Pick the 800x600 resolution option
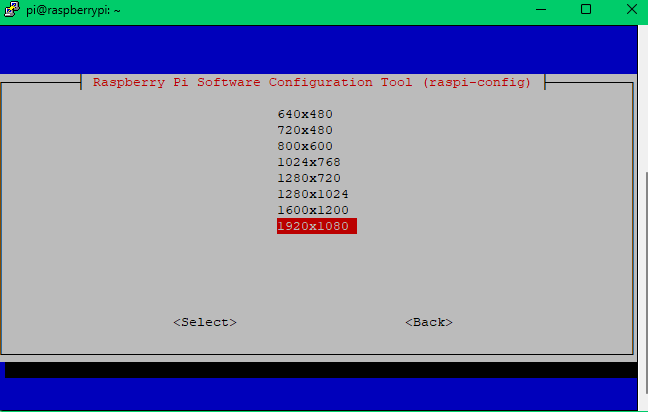 point(305,146)
